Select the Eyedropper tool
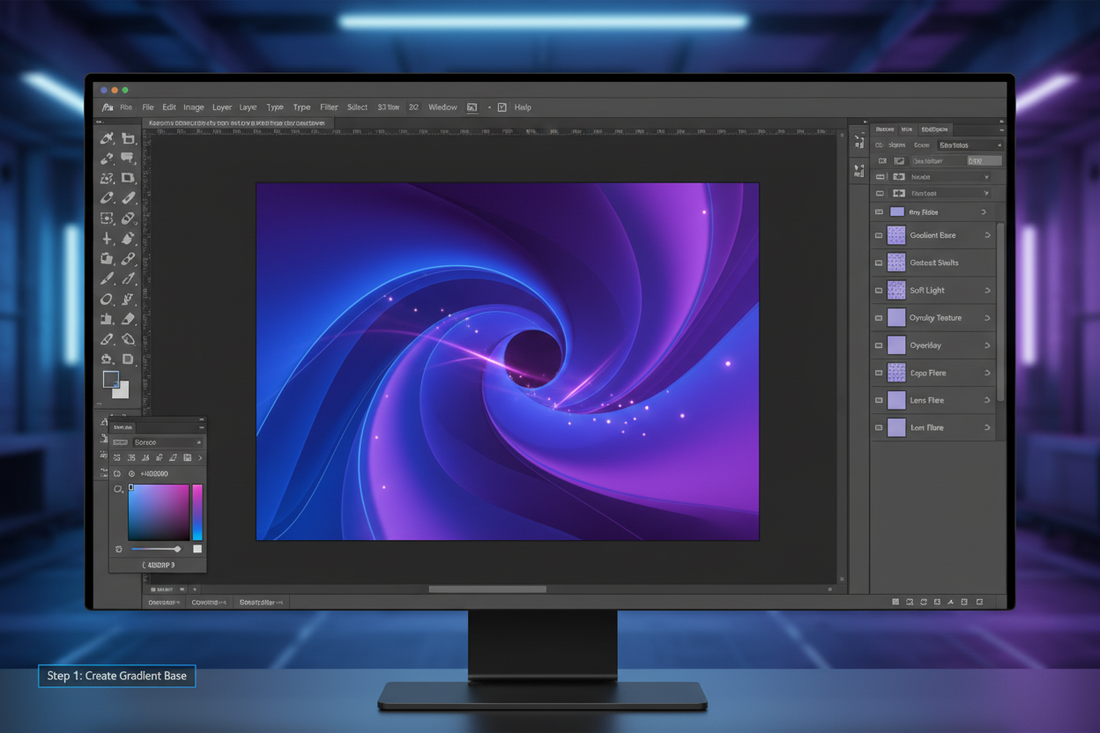Viewport: 1100px width, 733px height. tap(107, 197)
